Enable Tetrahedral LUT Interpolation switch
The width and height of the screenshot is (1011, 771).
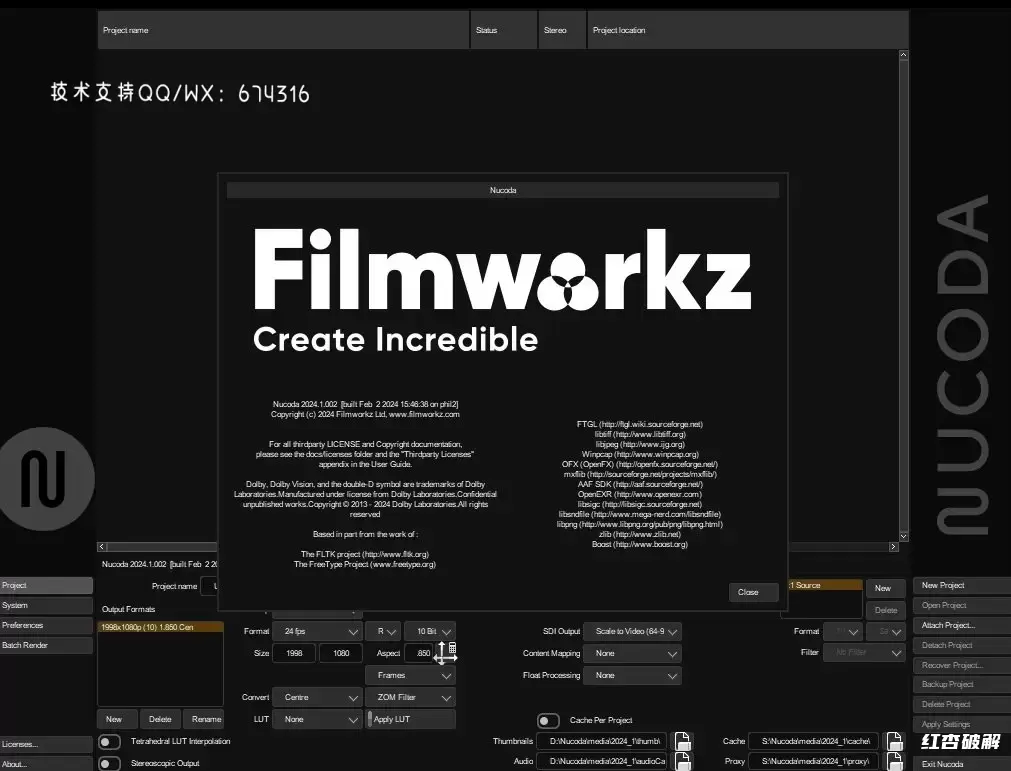[x=110, y=742]
